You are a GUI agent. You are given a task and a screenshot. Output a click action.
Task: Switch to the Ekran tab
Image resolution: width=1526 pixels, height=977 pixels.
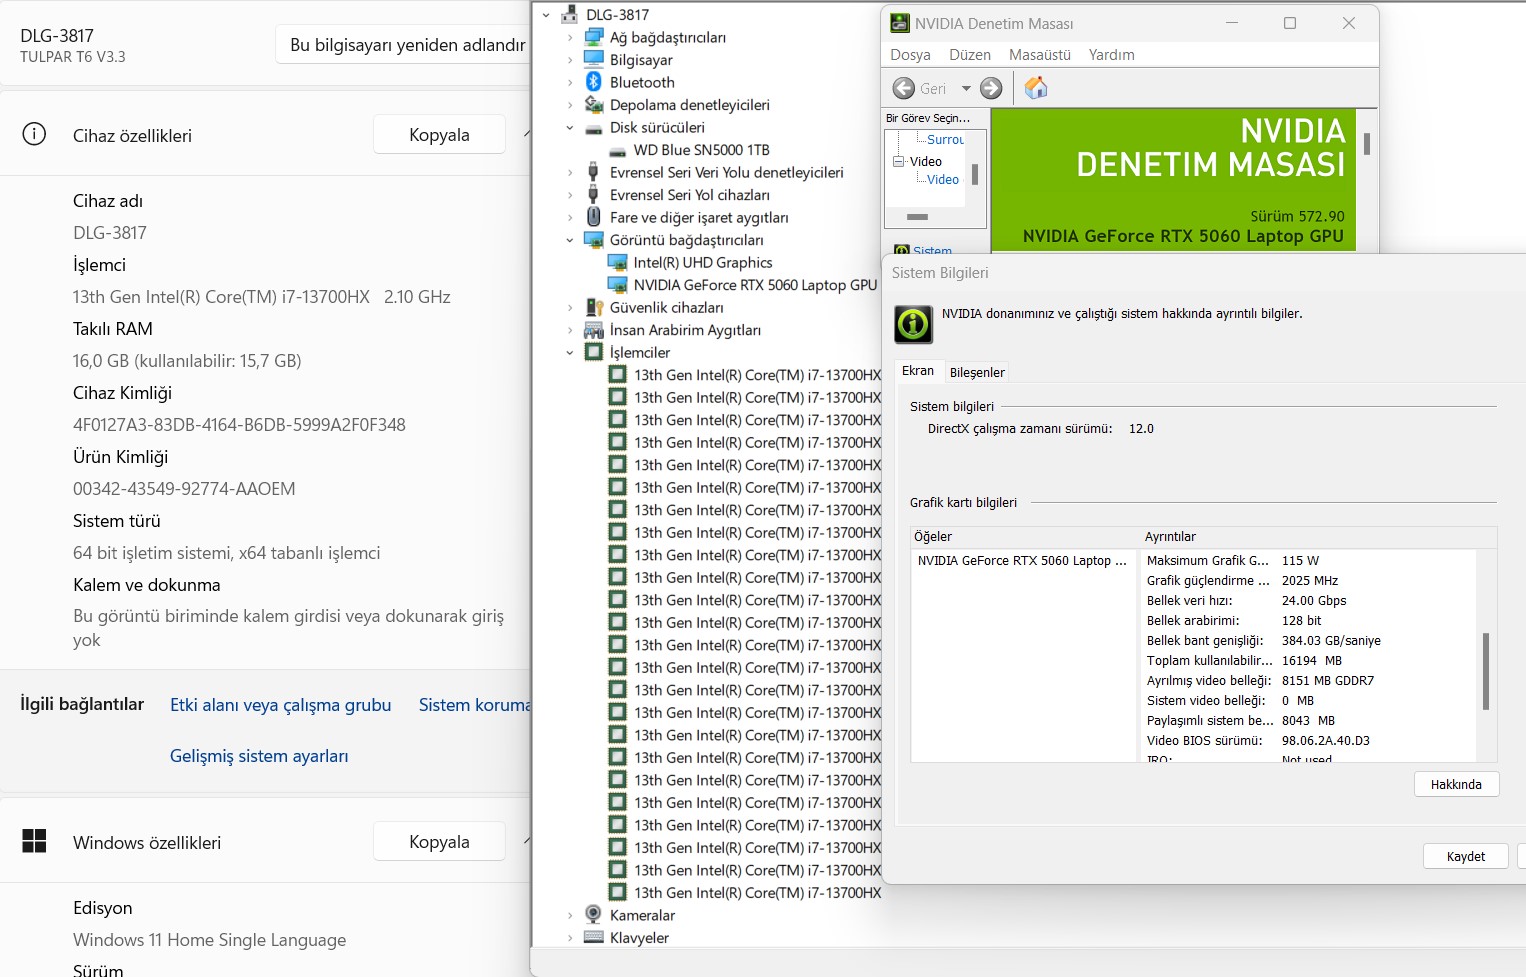pos(918,371)
